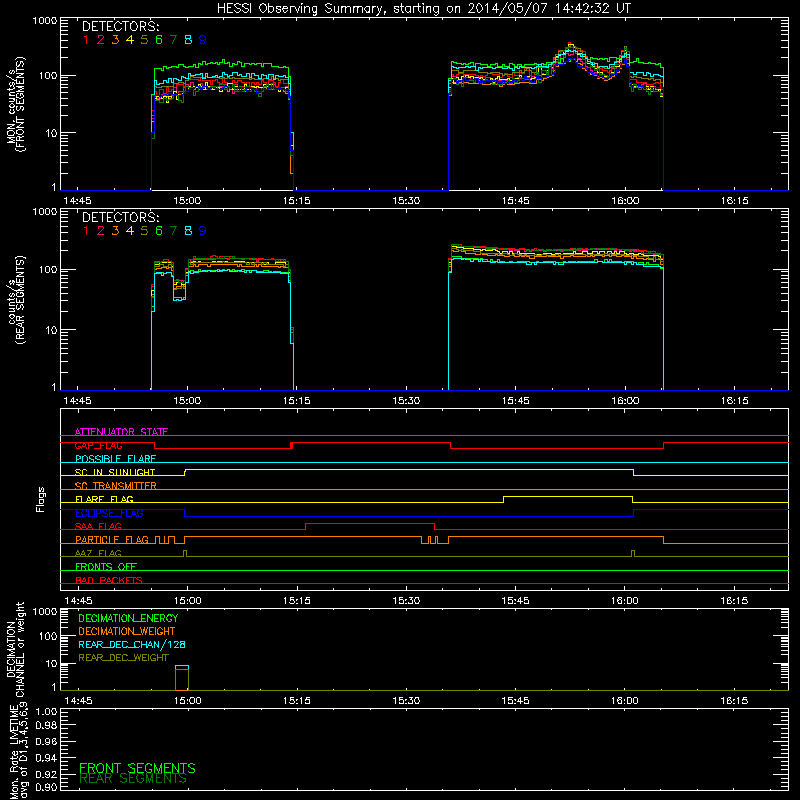Click 14:45 tick label under front segments plot
800x800 pixels.
point(77,201)
